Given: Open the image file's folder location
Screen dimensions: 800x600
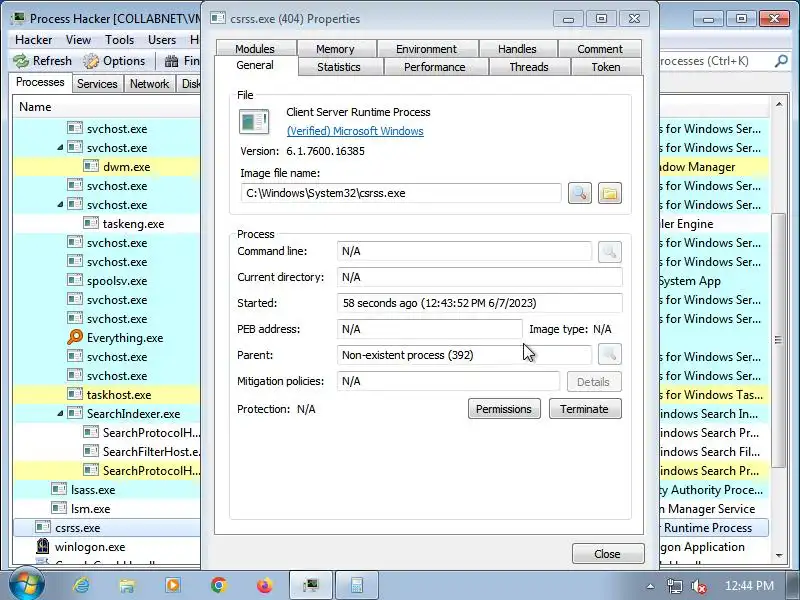Looking at the screenshot, I should 610,193.
